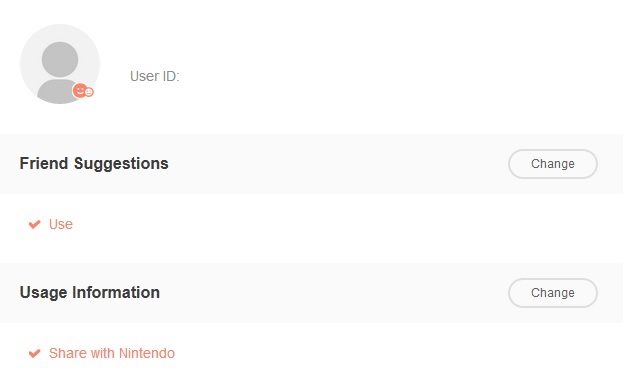This screenshot has width=623, height=383.
Task: Click the User ID label
Action: tap(155, 76)
